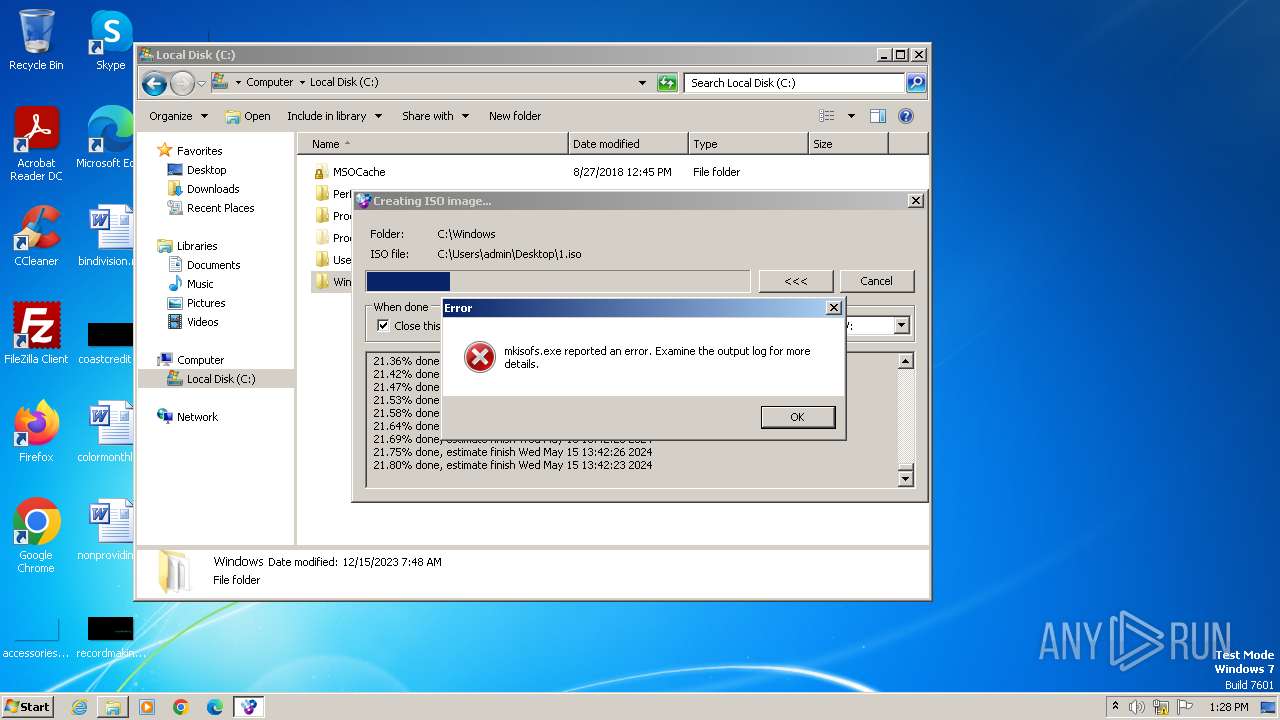1280x720 pixels.
Task: Expand Include in library menu
Action: [334, 116]
